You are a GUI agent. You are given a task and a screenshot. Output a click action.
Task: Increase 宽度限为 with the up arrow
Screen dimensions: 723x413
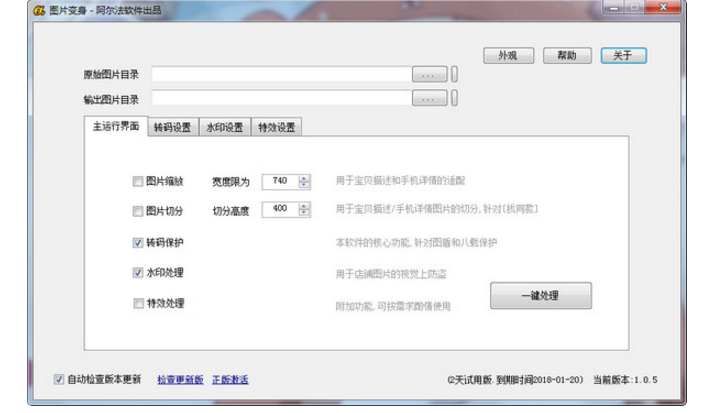tap(304, 178)
